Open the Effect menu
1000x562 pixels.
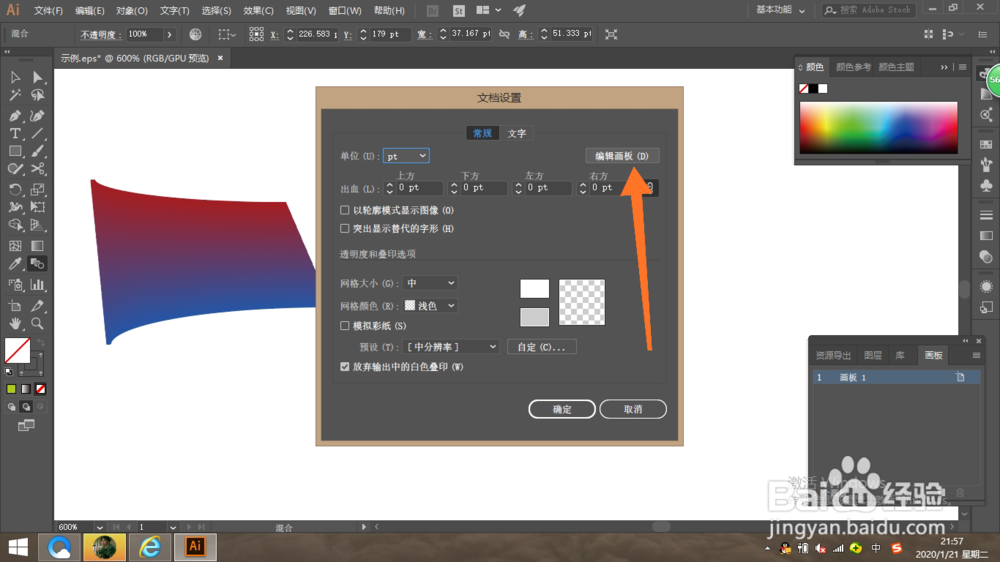[258, 11]
